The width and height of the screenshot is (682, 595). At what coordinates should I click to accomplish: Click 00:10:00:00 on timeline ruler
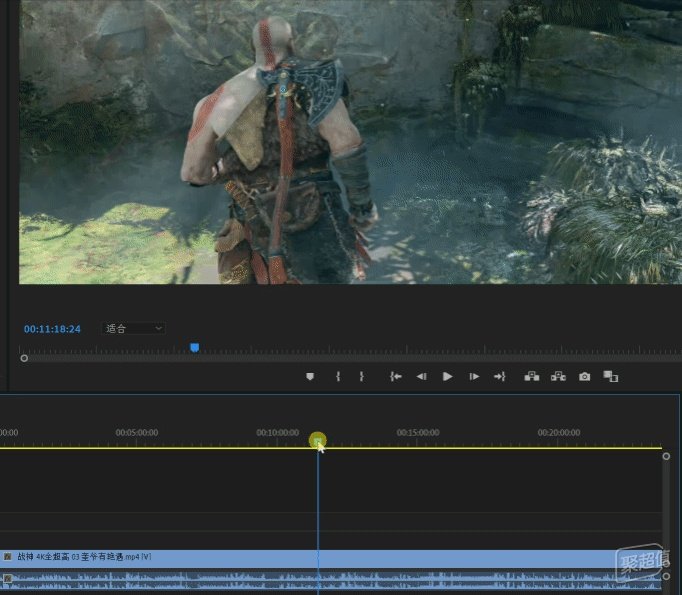(x=277, y=433)
